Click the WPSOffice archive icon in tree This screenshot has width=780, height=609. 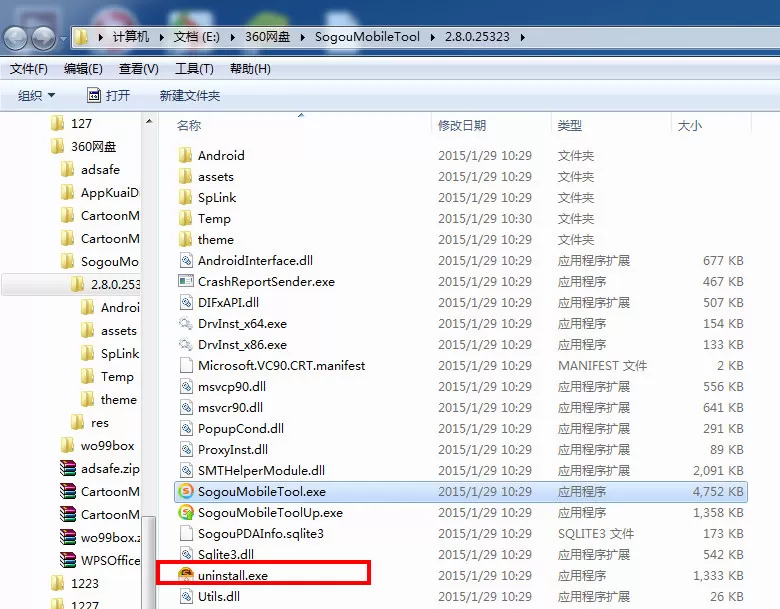point(68,560)
